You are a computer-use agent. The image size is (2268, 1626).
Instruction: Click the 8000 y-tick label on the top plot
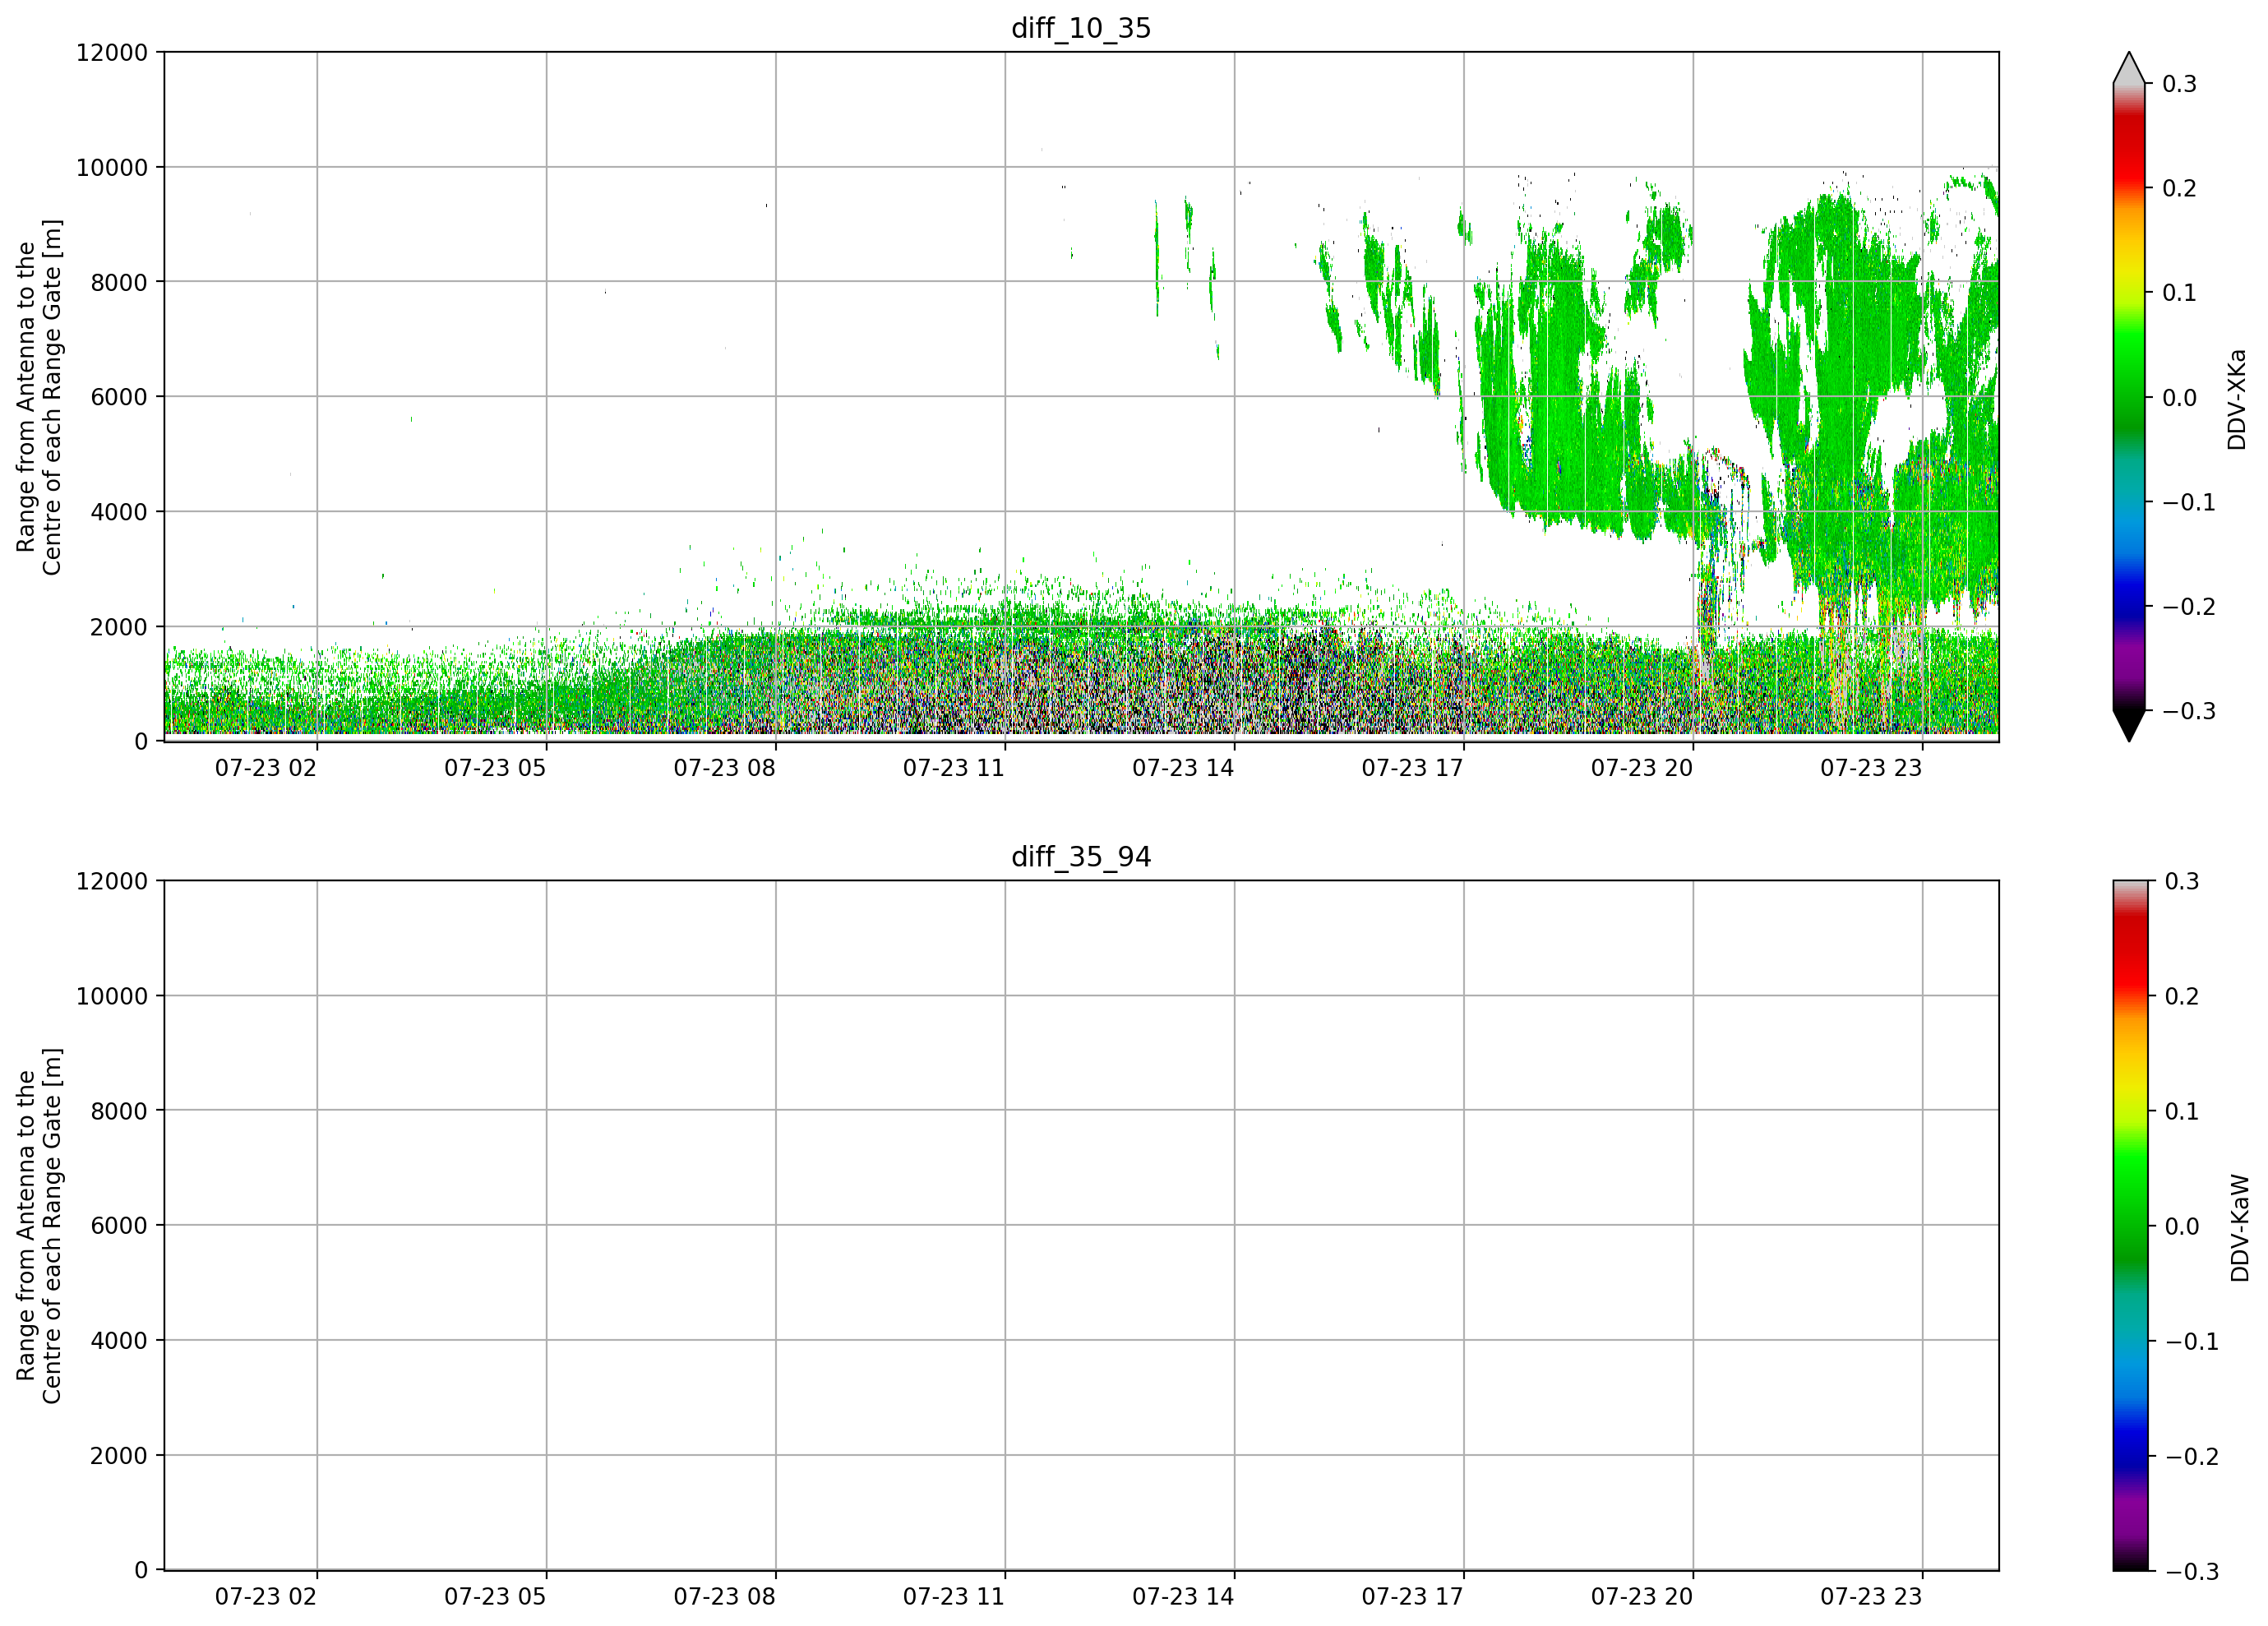pyautogui.click(x=119, y=282)
